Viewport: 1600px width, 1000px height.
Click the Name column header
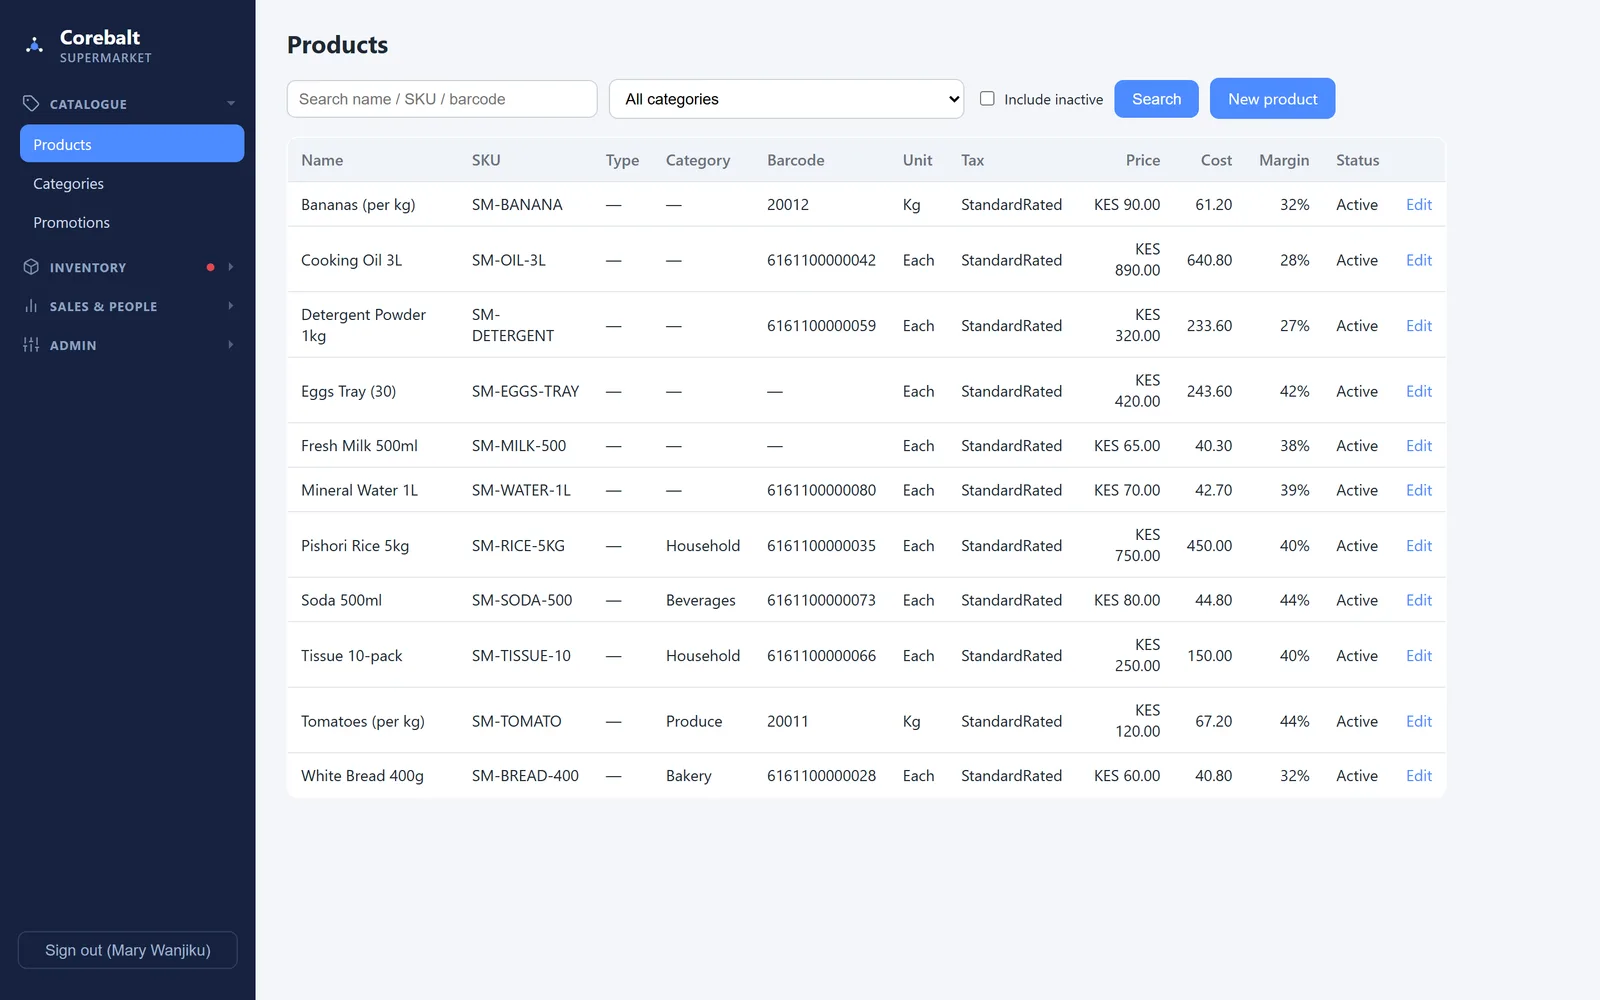pos(322,160)
